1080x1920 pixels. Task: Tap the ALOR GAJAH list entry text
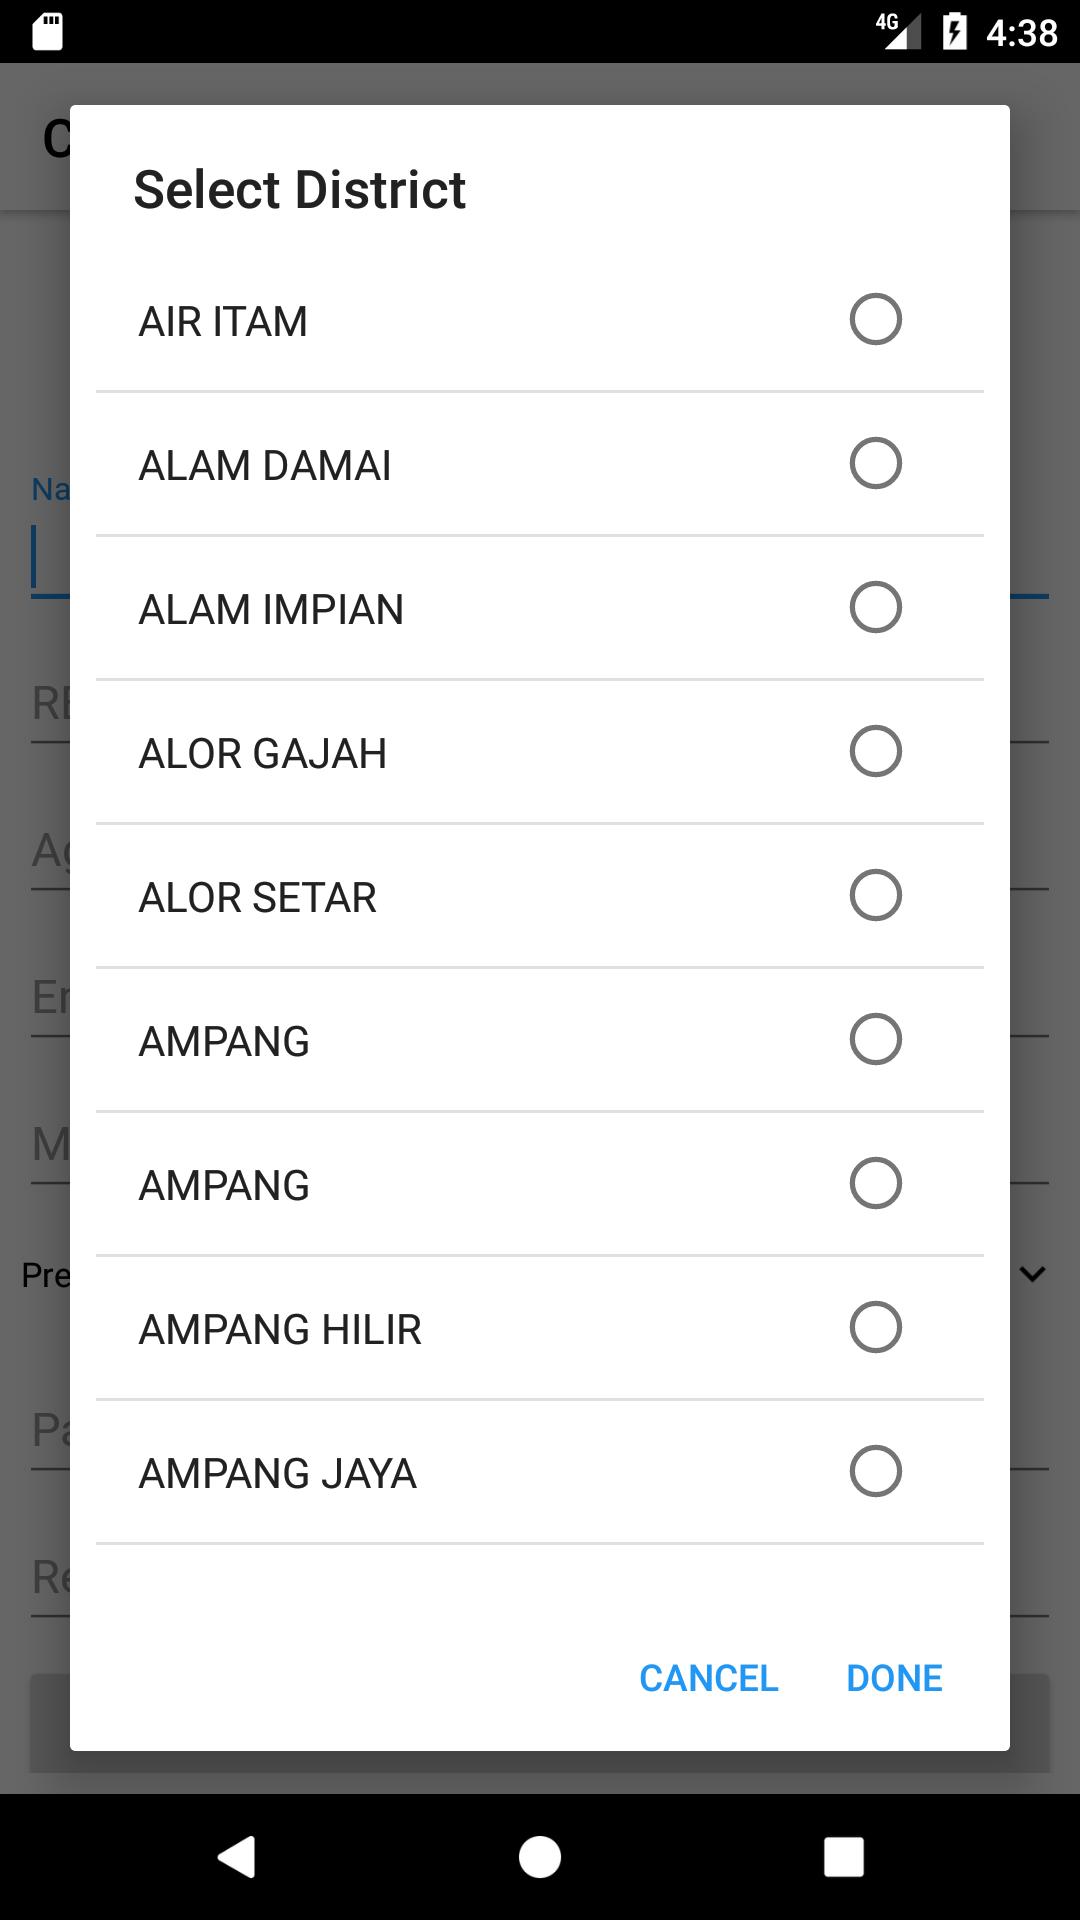(x=262, y=754)
